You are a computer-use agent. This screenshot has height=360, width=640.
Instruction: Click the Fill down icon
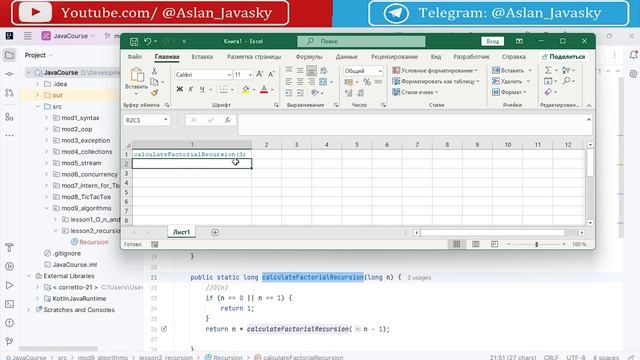548,81
